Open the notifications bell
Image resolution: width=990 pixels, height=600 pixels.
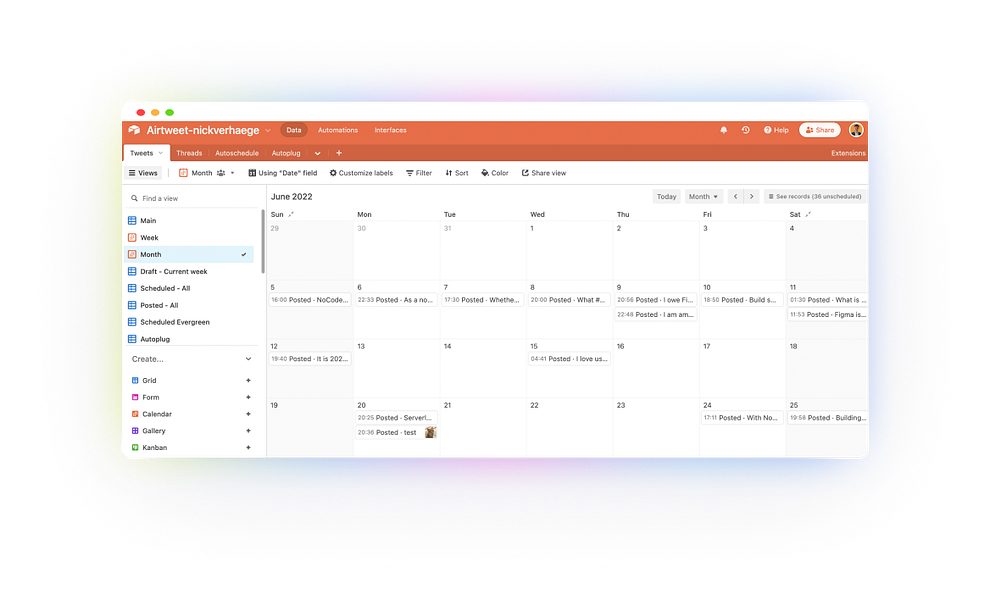pos(724,130)
